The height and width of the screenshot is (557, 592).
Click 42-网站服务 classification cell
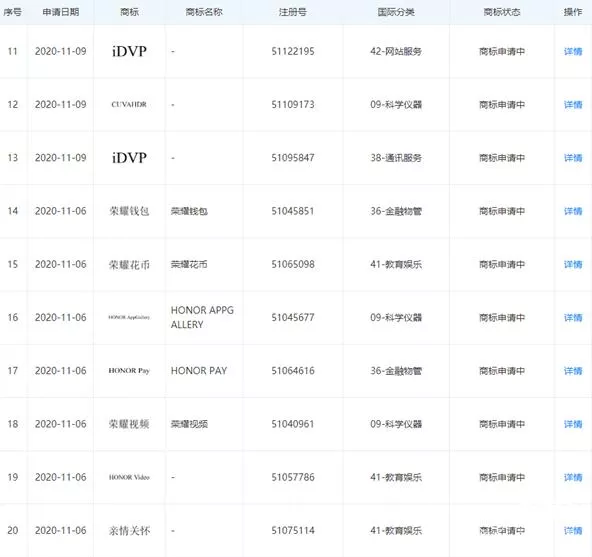click(x=396, y=51)
